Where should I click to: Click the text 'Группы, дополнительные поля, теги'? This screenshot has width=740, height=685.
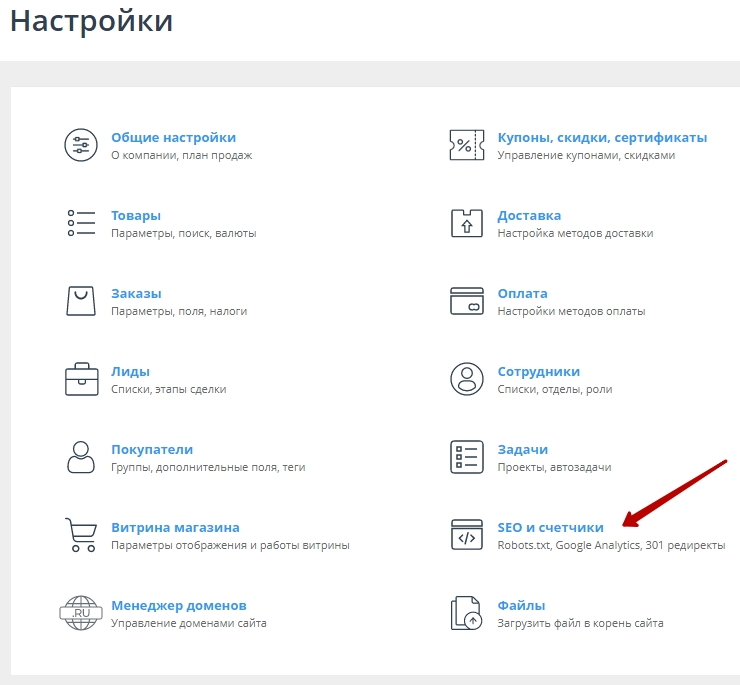(x=208, y=467)
